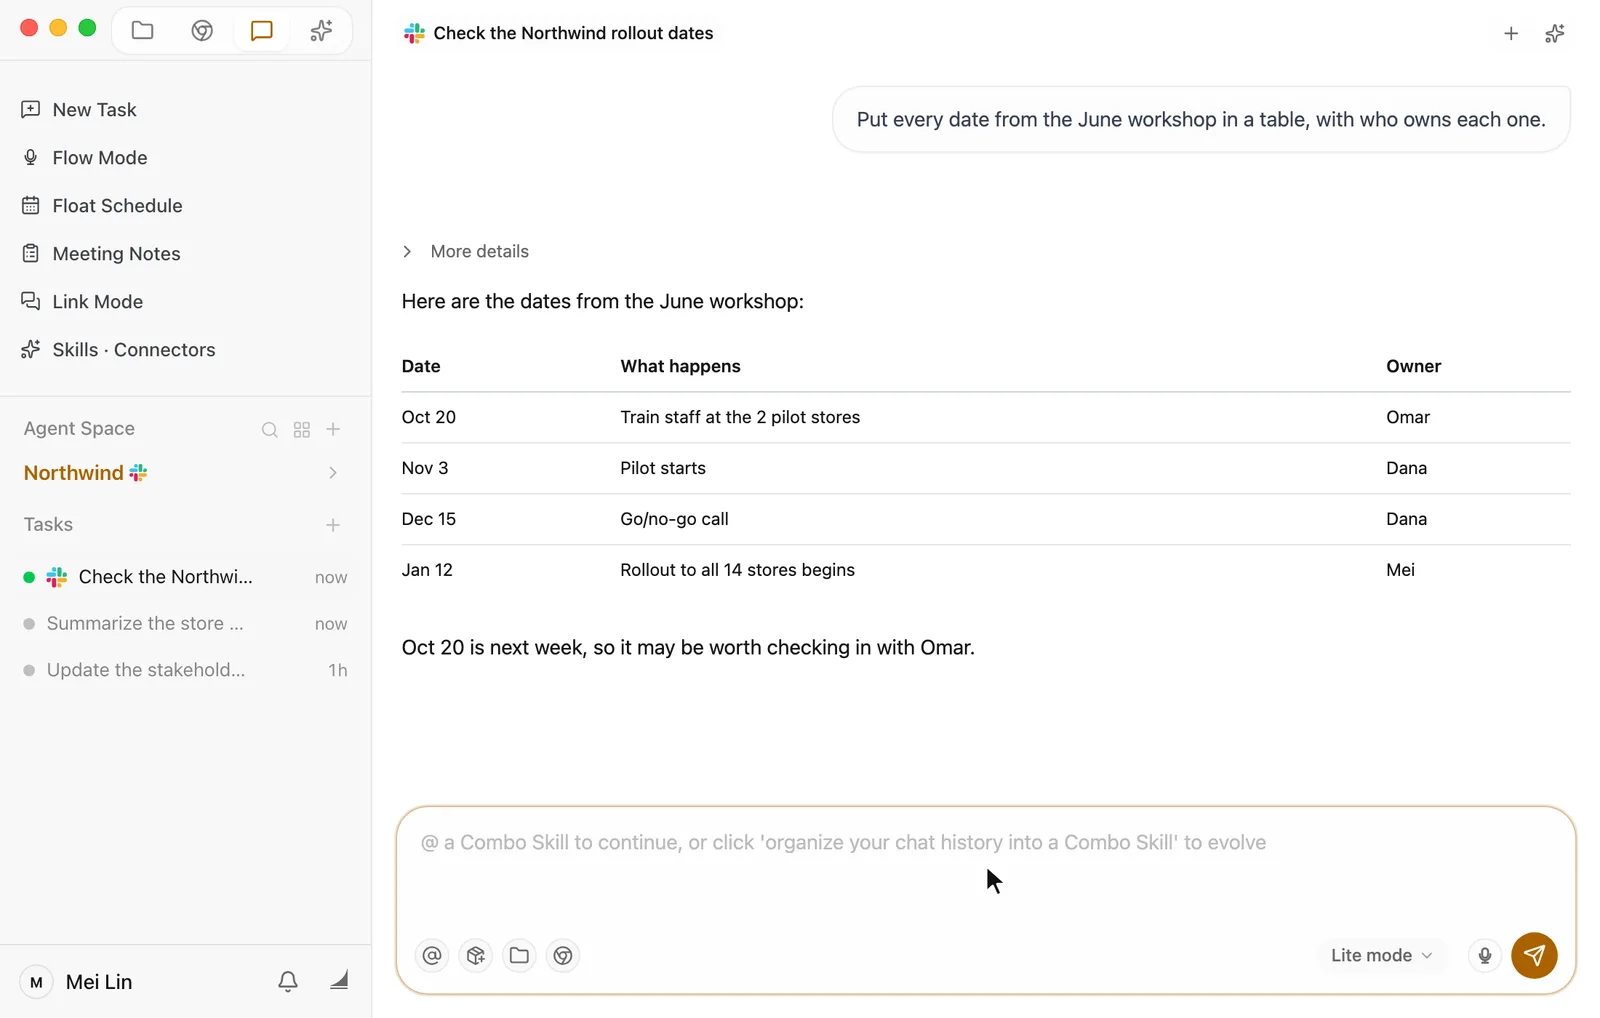Open task 'Summarize the store ...'
The image size is (1600, 1018).
[185, 624]
